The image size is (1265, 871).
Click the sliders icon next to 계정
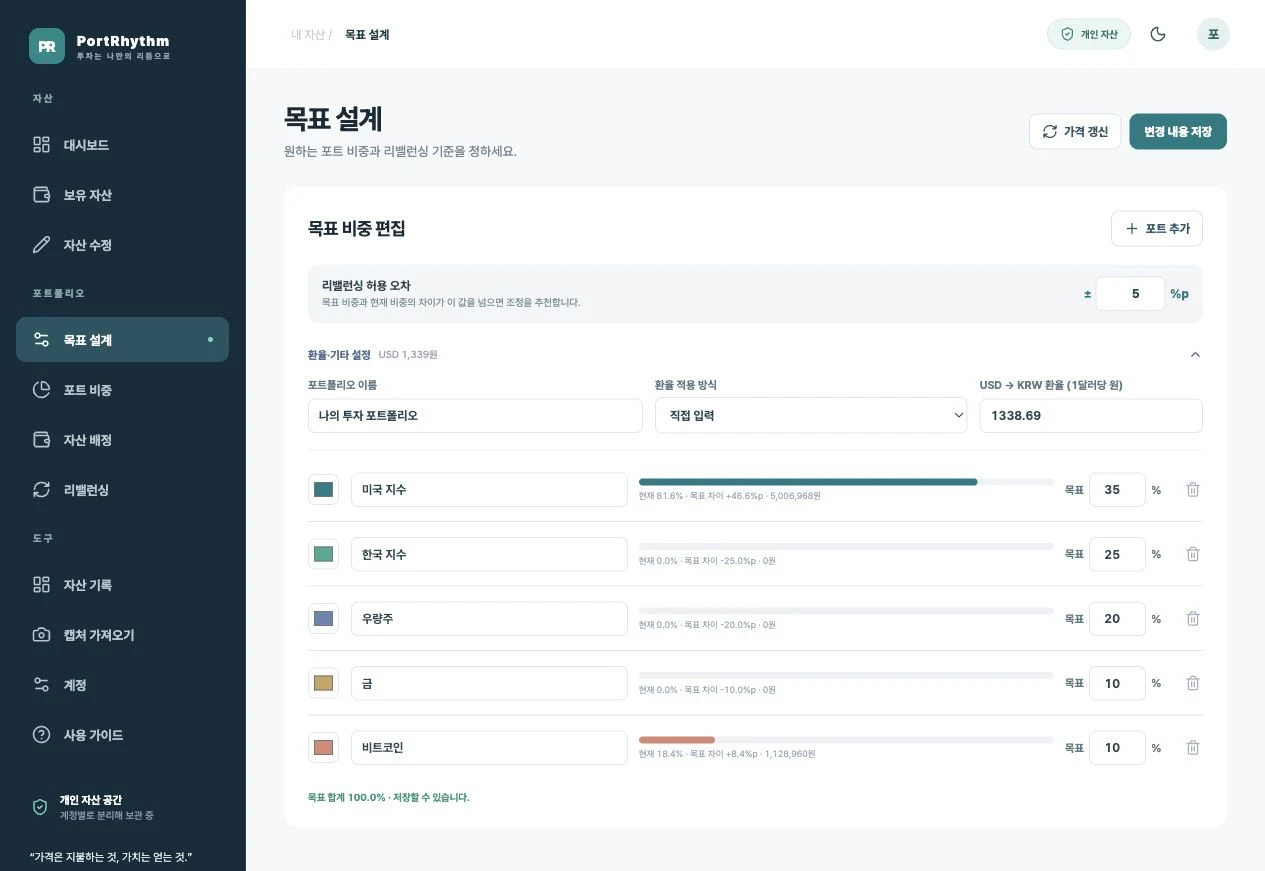[41, 685]
